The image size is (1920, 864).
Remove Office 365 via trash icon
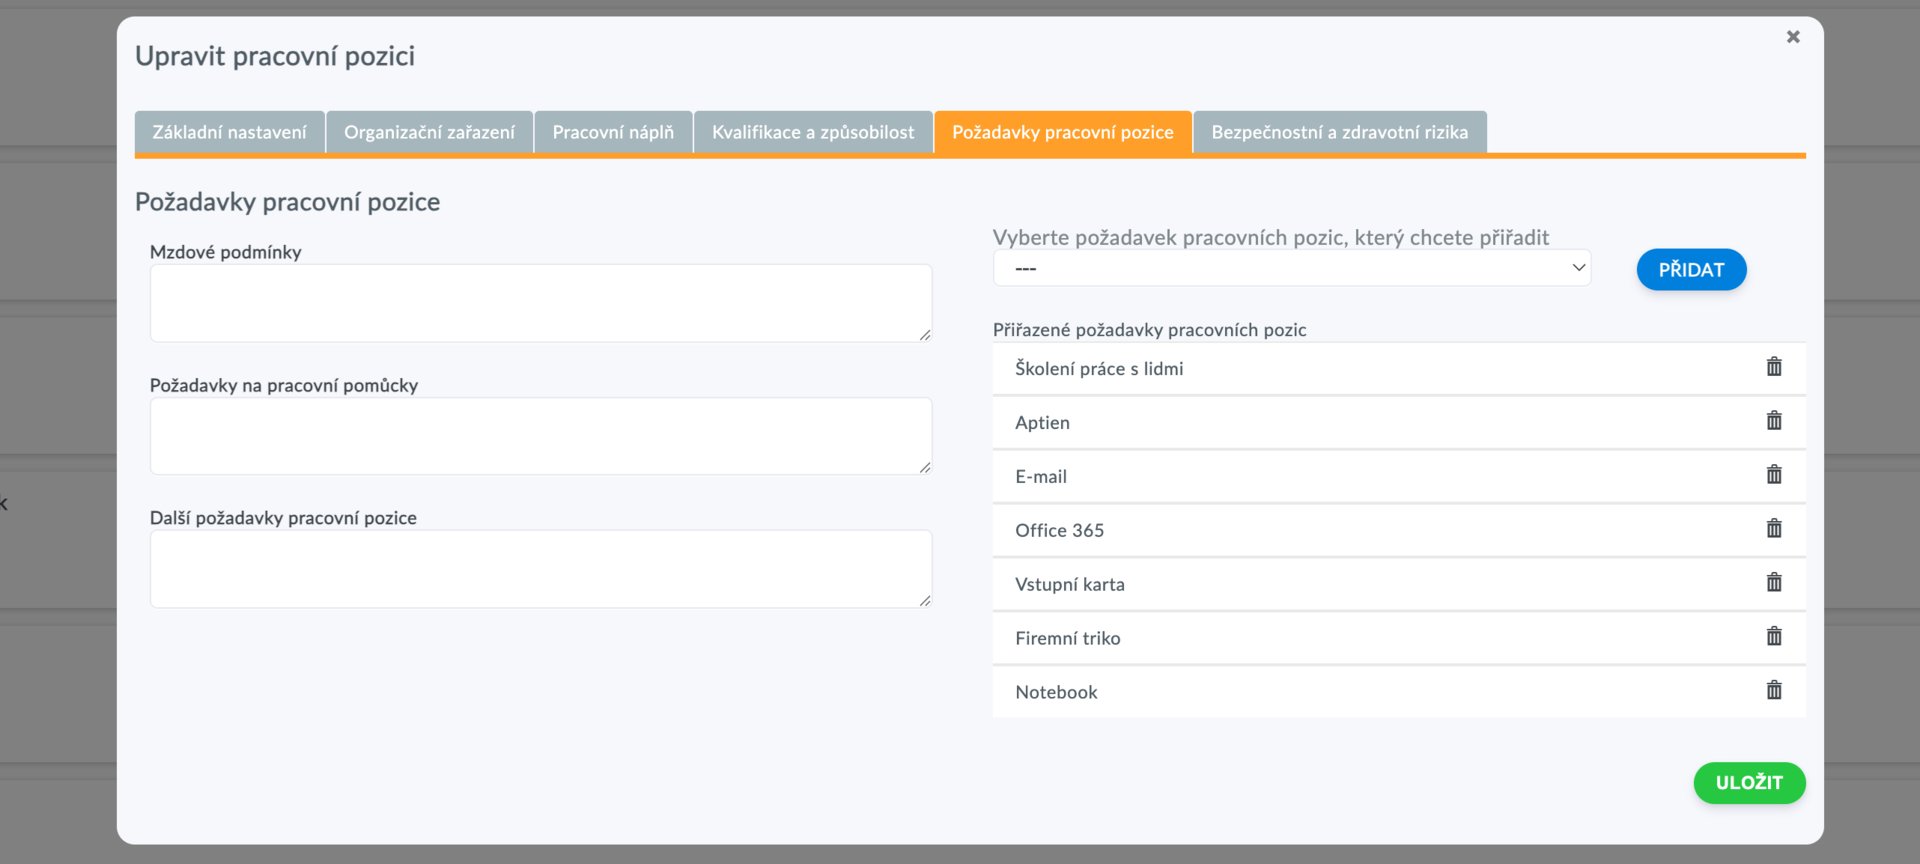[x=1774, y=529]
